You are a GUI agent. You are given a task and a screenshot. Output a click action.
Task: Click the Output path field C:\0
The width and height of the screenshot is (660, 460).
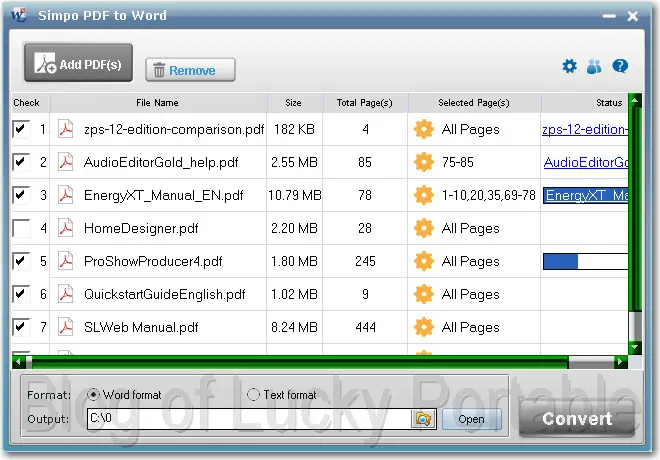(249, 419)
